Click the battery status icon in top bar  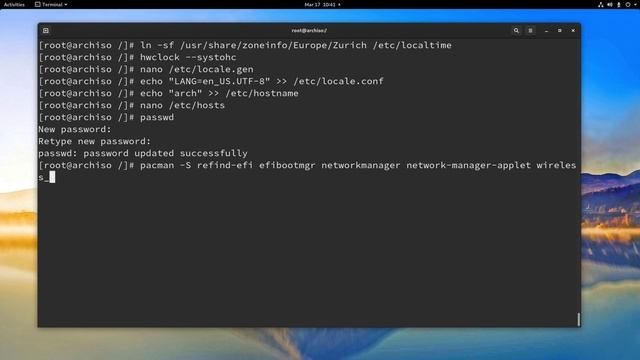coord(619,4)
